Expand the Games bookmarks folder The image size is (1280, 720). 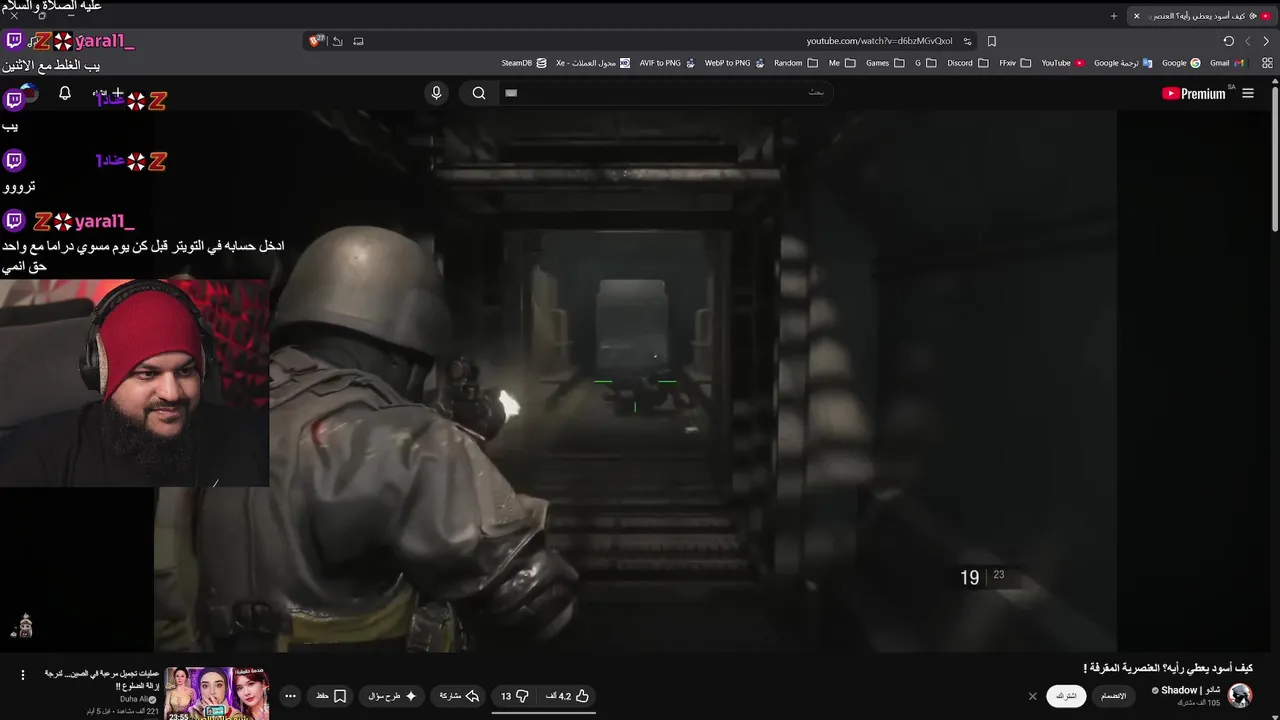coord(885,63)
